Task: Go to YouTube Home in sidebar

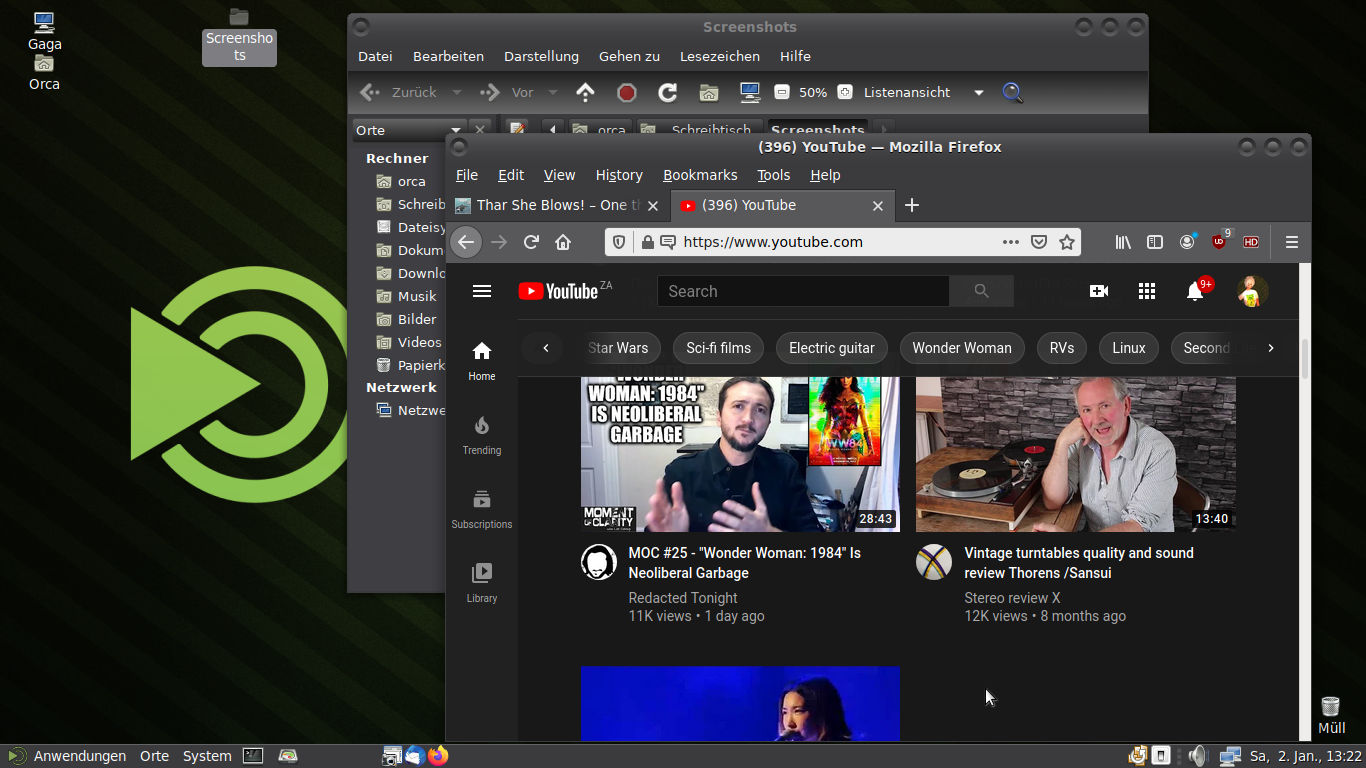Action: click(x=482, y=361)
